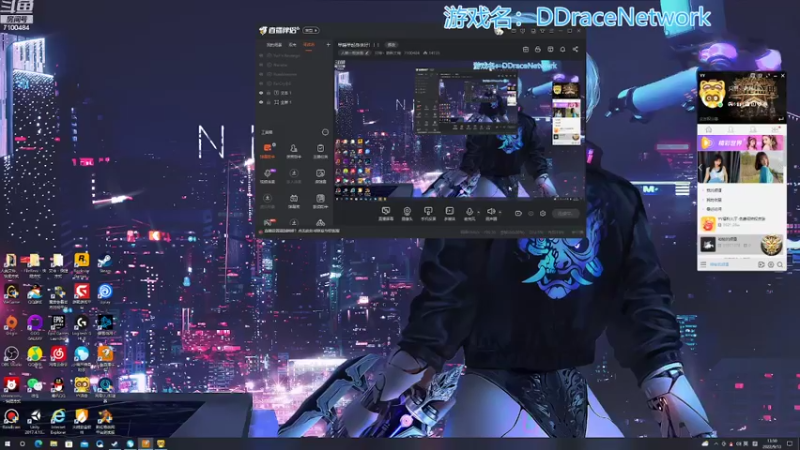Select the highlighted channel row in YY list
The height and width of the screenshot is (450, 800).
pyautogui.click(x=741, y=245)
